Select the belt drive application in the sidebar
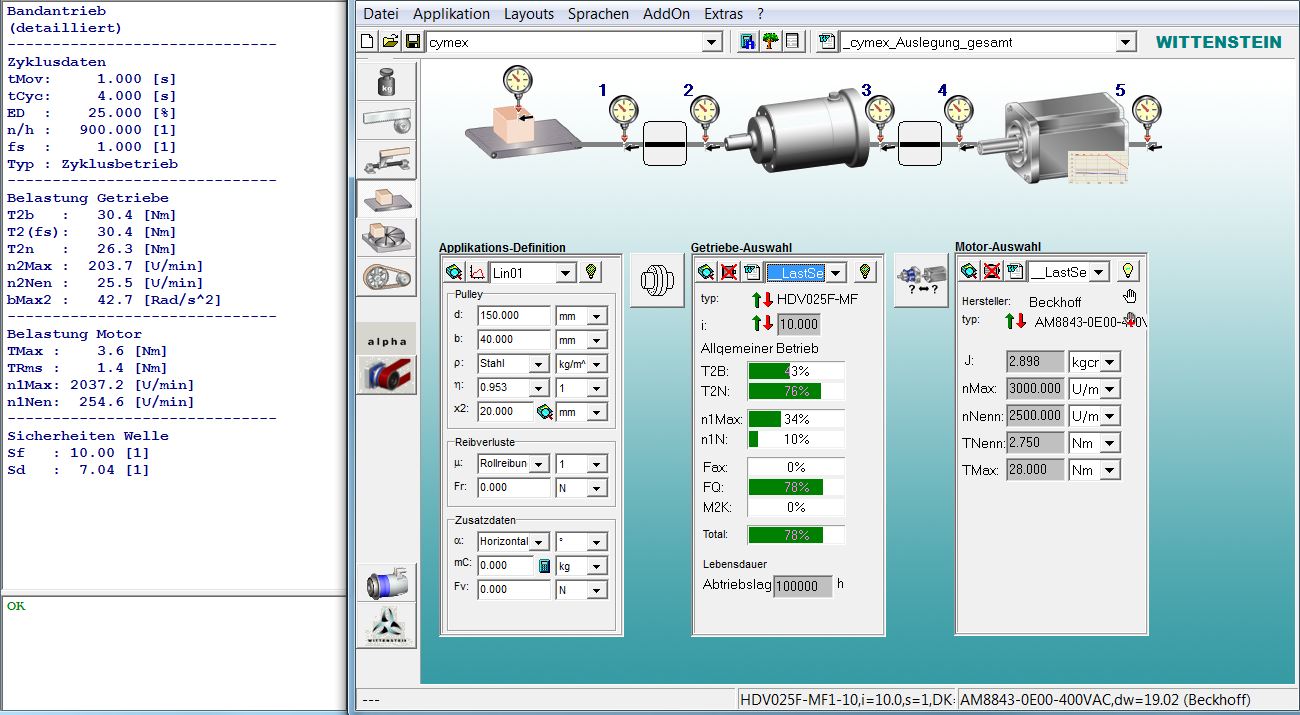Viewport: 1300px width, 715px height. click(388, 276)
